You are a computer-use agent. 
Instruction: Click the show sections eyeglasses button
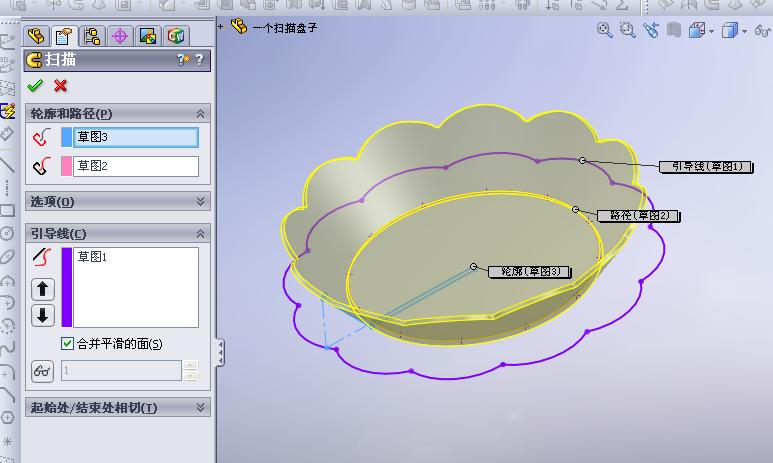(x=42, y=371)
